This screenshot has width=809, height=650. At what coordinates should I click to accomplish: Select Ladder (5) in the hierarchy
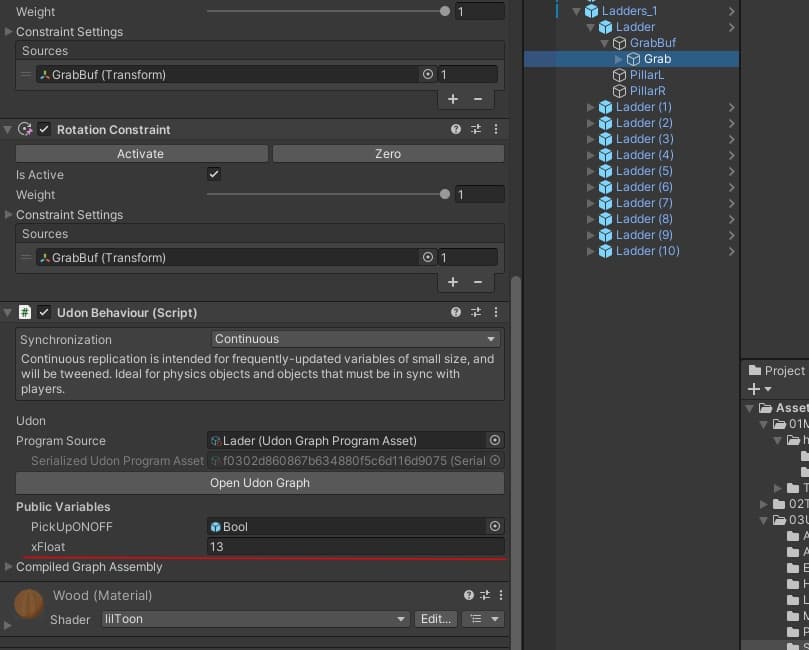643,171
